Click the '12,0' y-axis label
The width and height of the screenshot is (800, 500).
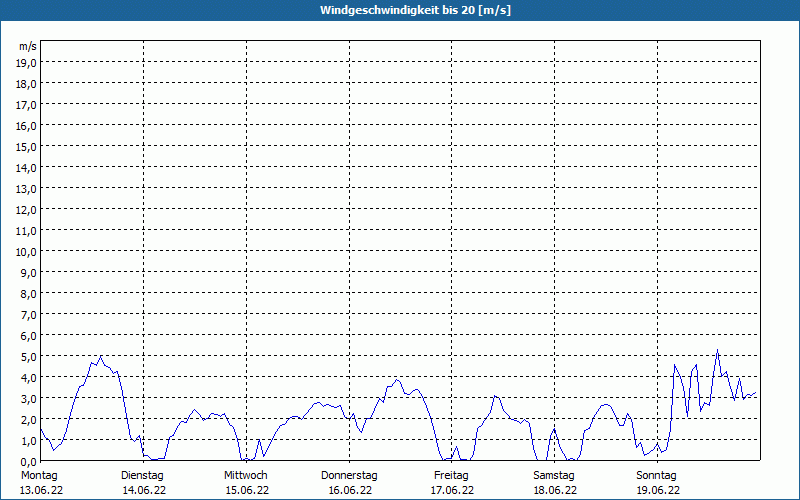(27, 210)
